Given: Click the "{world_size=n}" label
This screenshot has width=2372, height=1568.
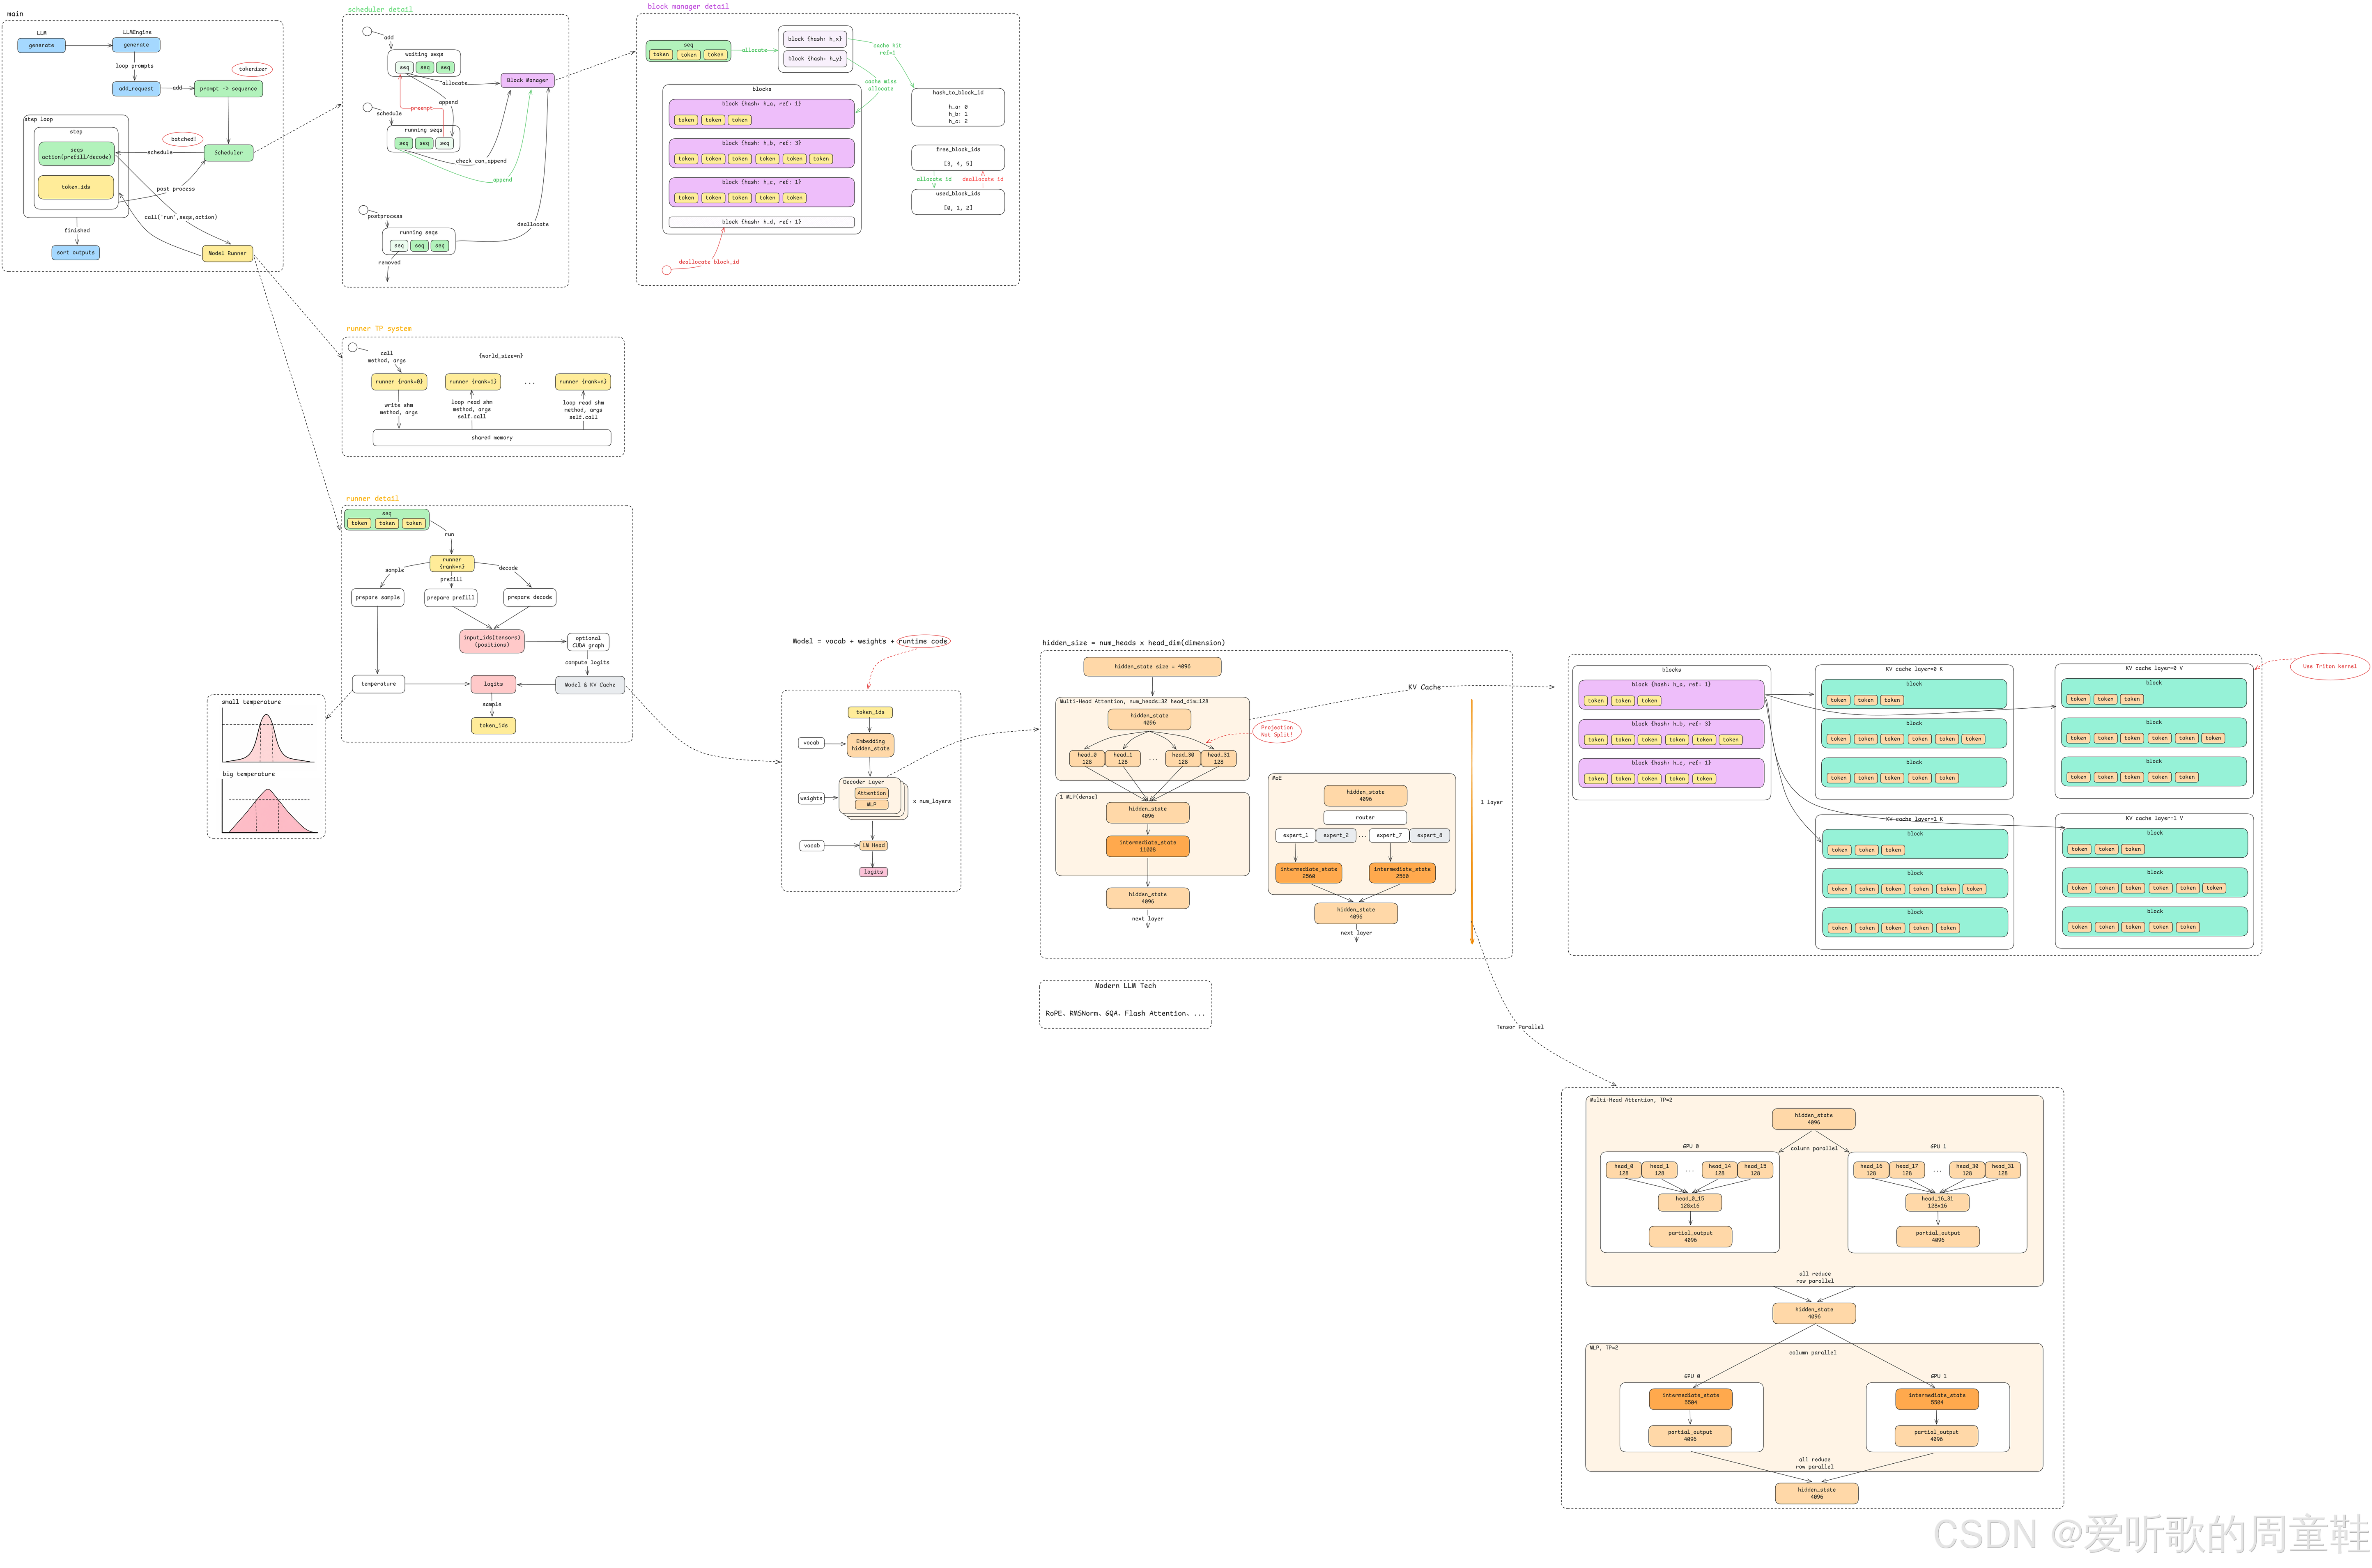Looking at the screenshot, I should 500,356.
